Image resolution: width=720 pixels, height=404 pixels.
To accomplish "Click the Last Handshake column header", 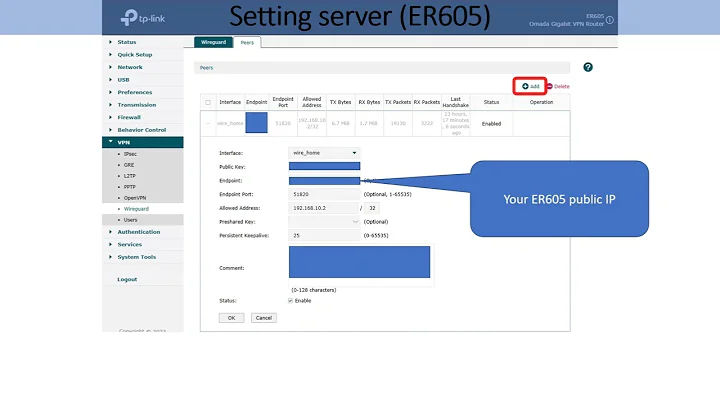I will [x=456, y=102].
